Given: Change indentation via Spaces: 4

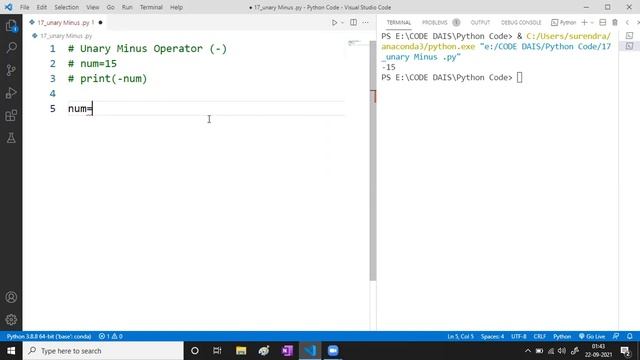Looking at the screenshot, I should [492, 336].
